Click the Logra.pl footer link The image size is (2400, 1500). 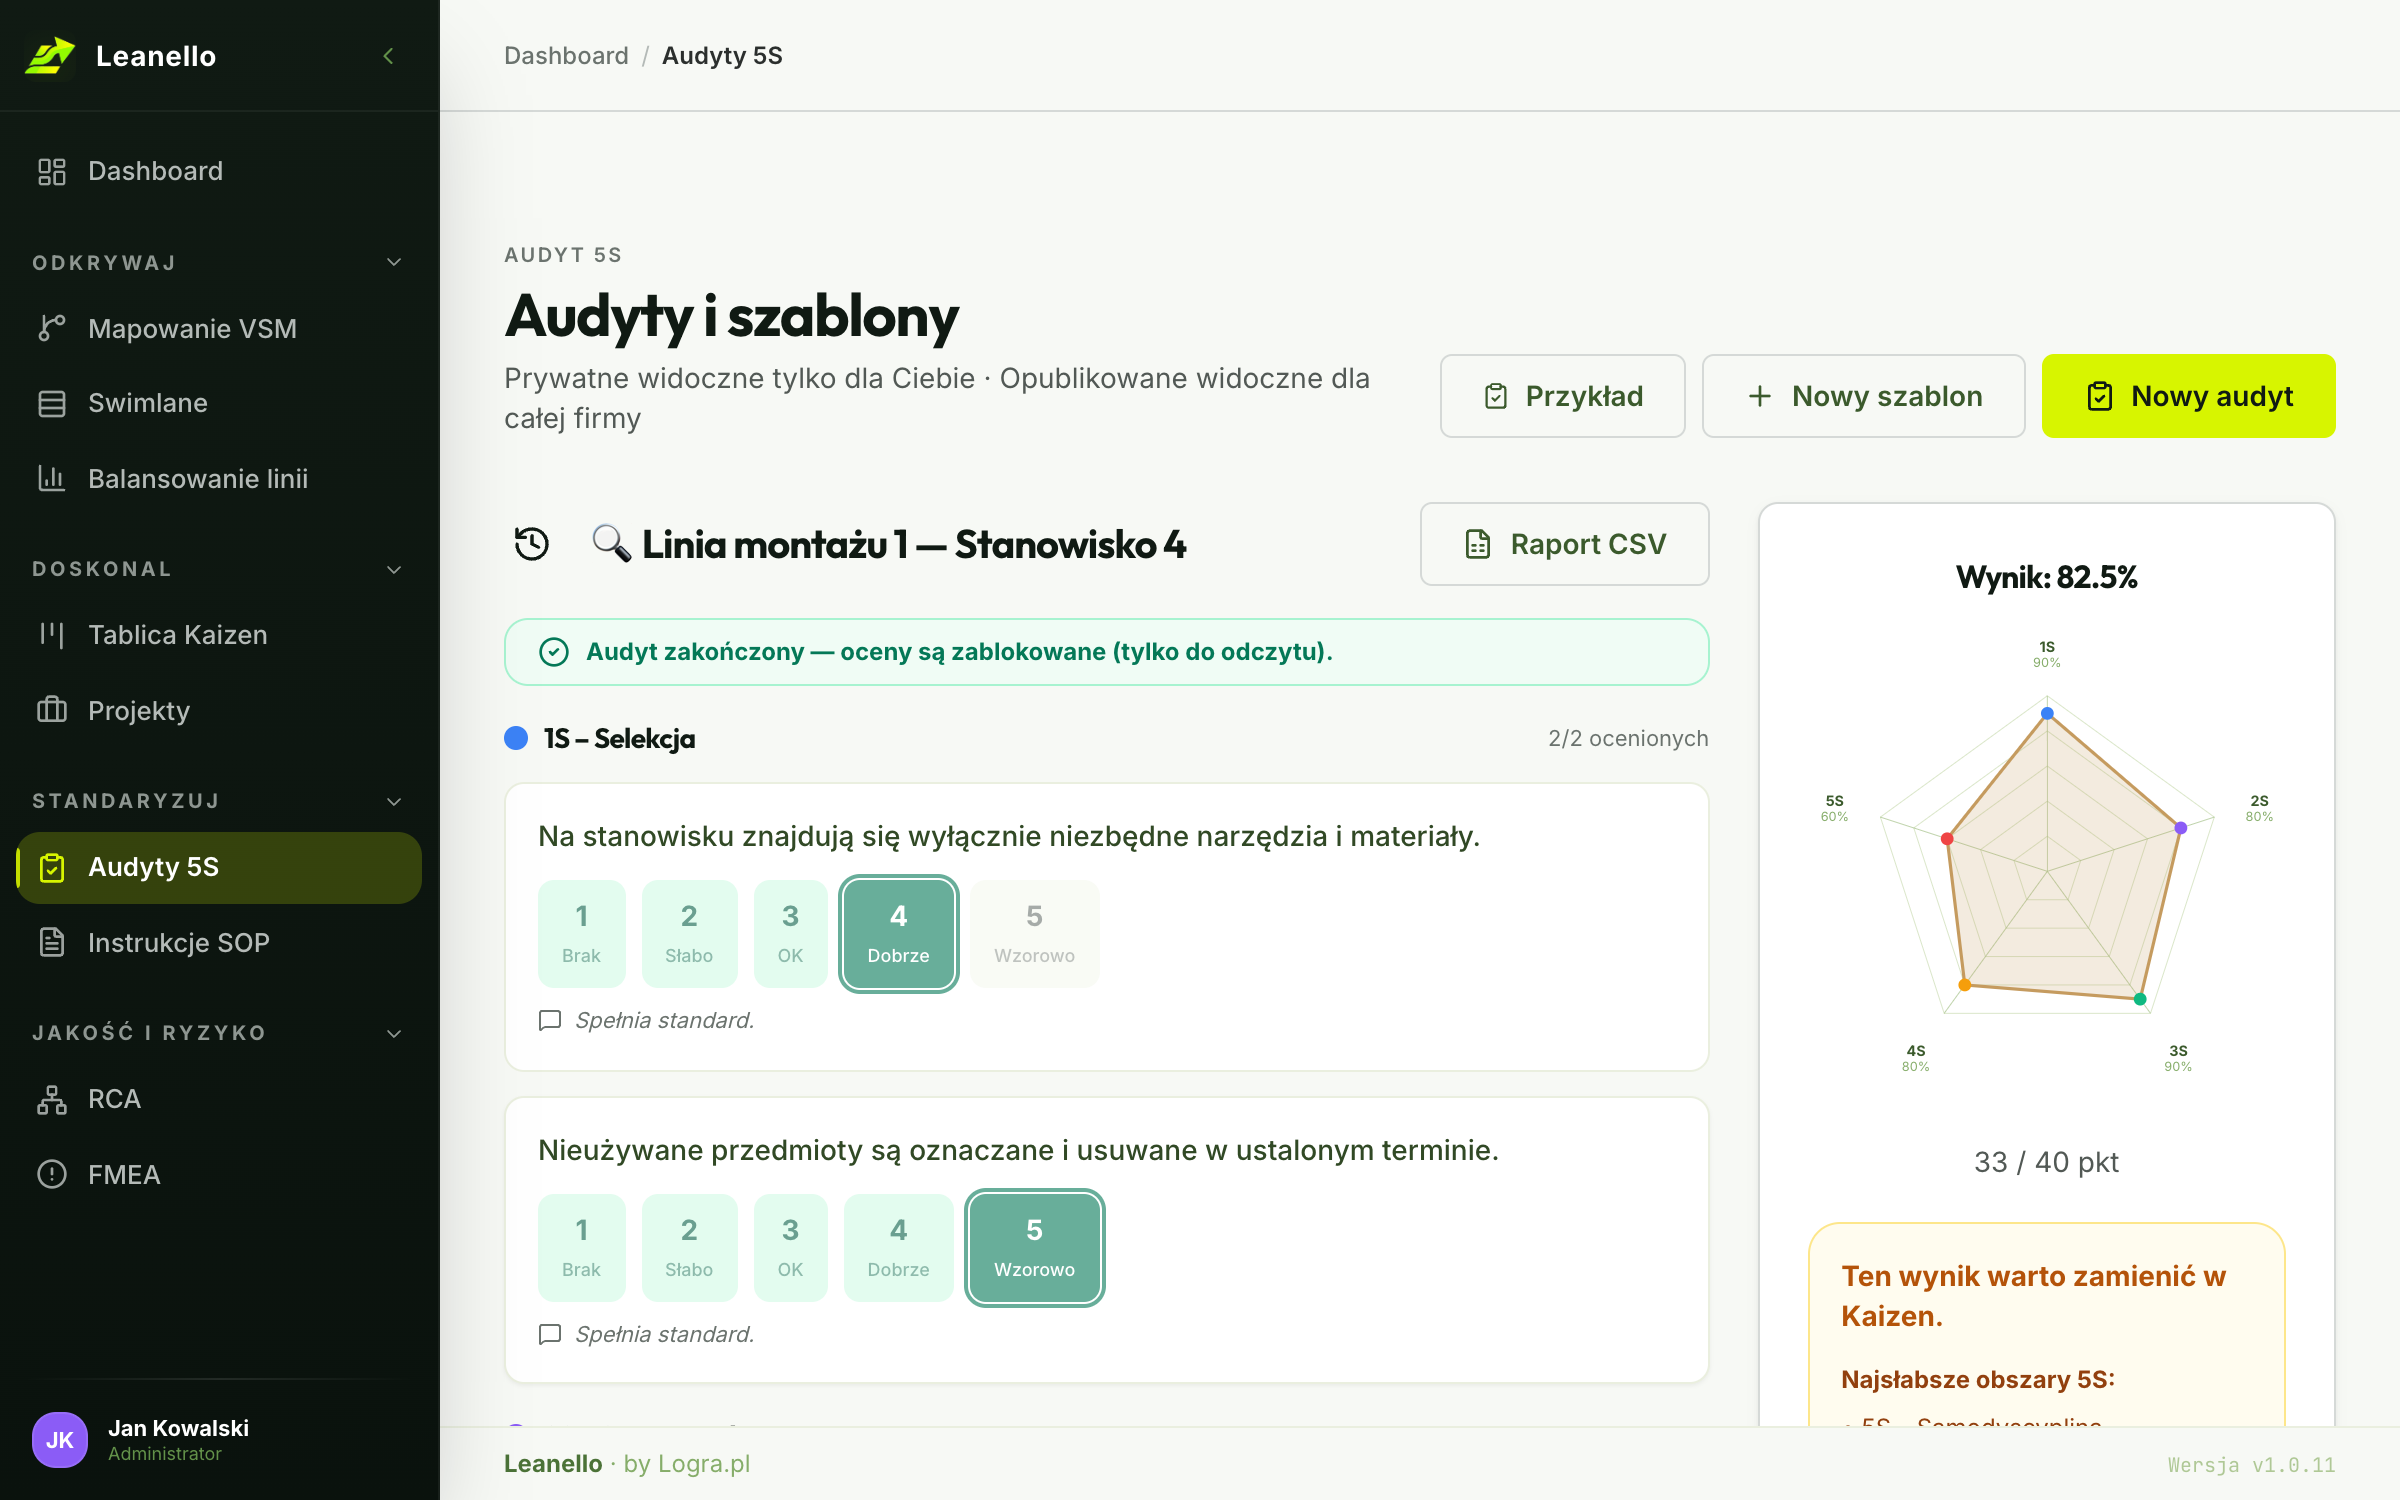click(704, 1464)
